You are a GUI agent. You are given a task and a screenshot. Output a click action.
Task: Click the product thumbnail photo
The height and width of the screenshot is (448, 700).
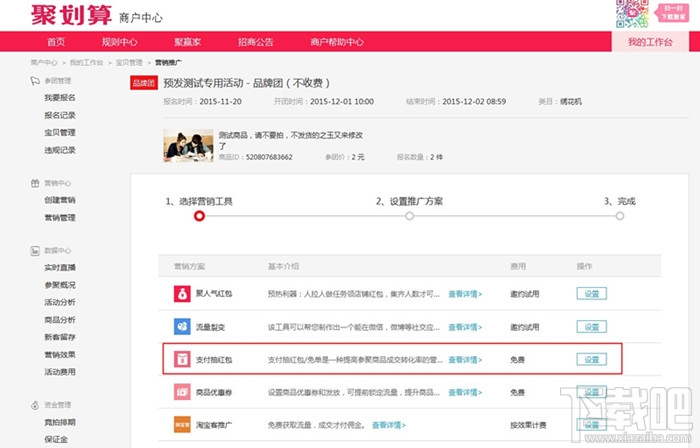pyautogui.click(x=188, y=145)
